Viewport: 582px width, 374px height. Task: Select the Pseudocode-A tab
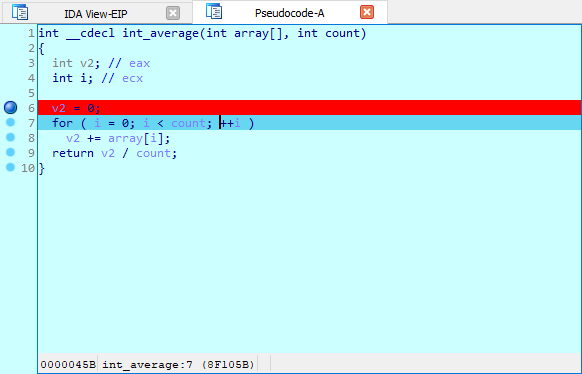click(290, 13)
